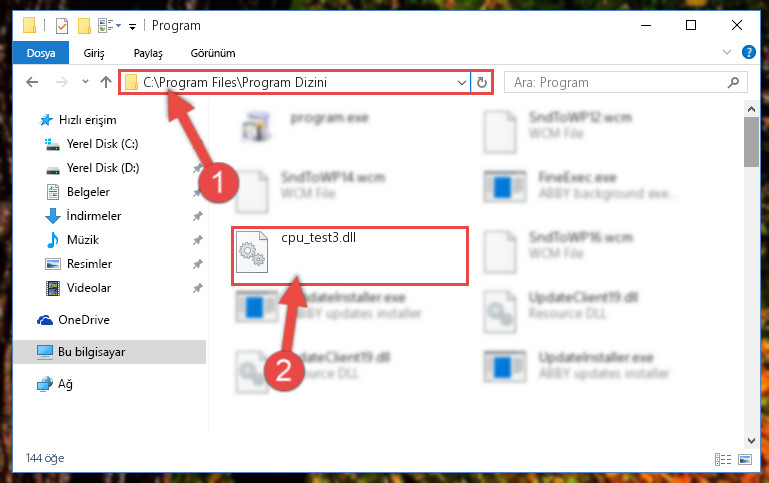Go up one folder level
The height and width of the screenshot is (483, 769).
(x=106, y=82)
